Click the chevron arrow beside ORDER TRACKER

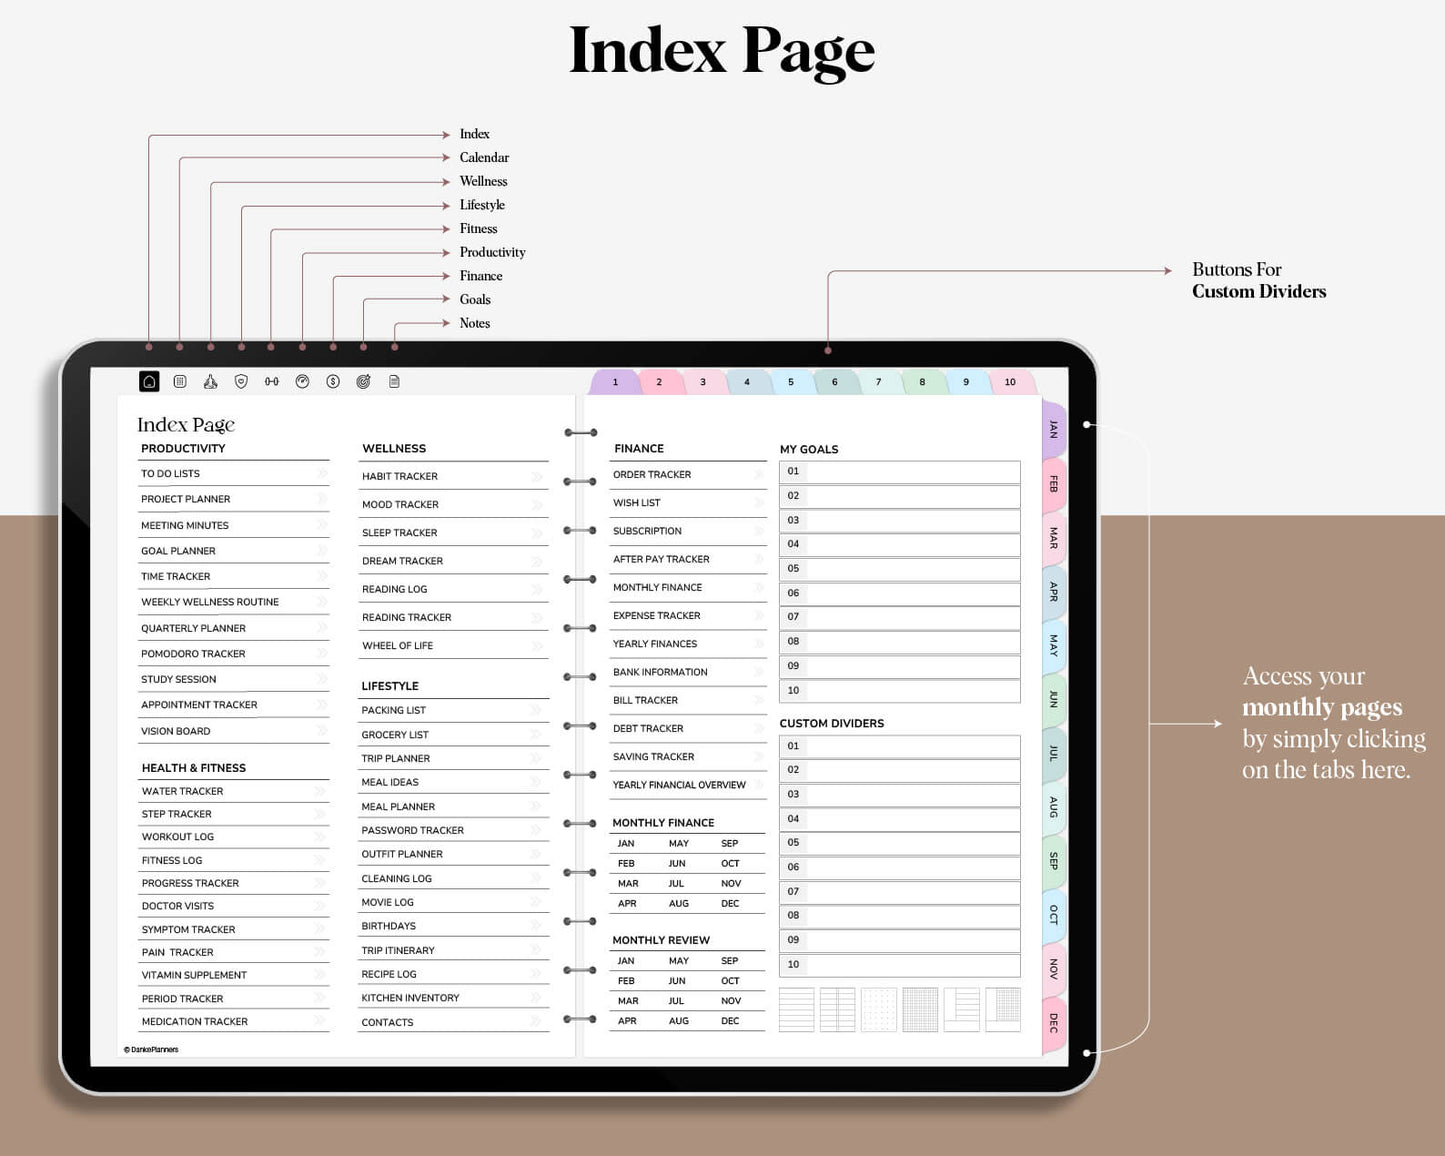[758, 474]
